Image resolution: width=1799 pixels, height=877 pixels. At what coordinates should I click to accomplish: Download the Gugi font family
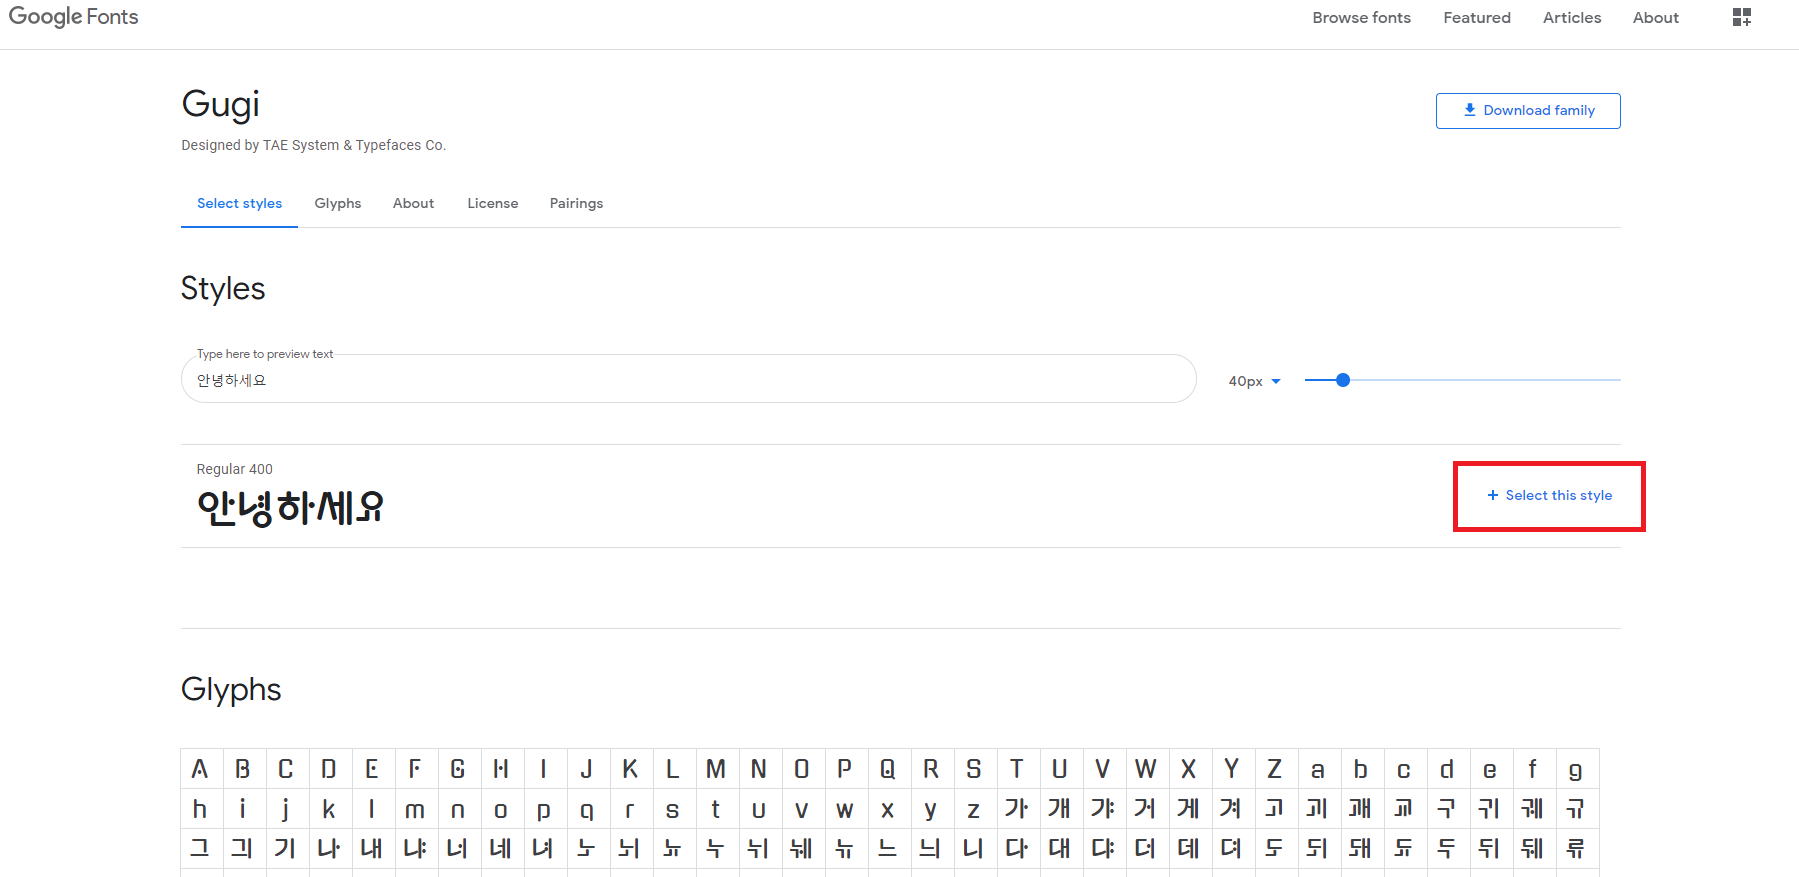[x=1528, y=111]
